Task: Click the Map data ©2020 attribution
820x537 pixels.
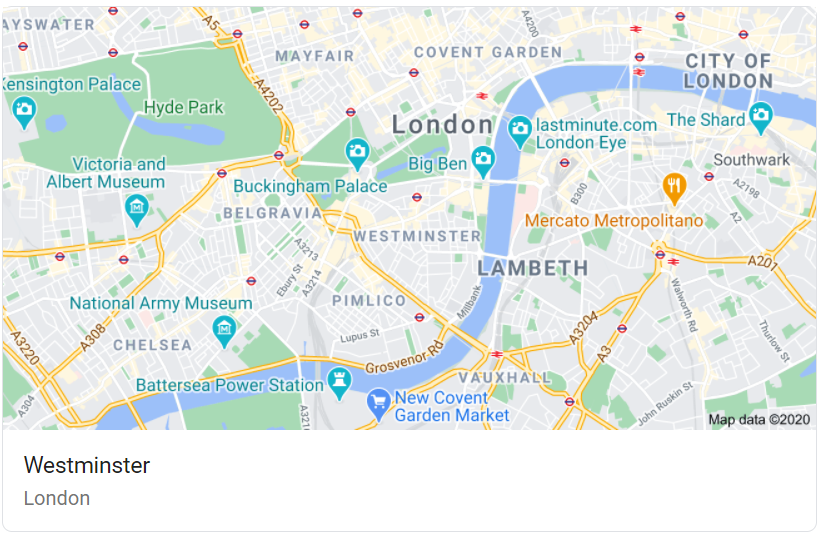Action: pyautogui.click(x=759, y=419)
